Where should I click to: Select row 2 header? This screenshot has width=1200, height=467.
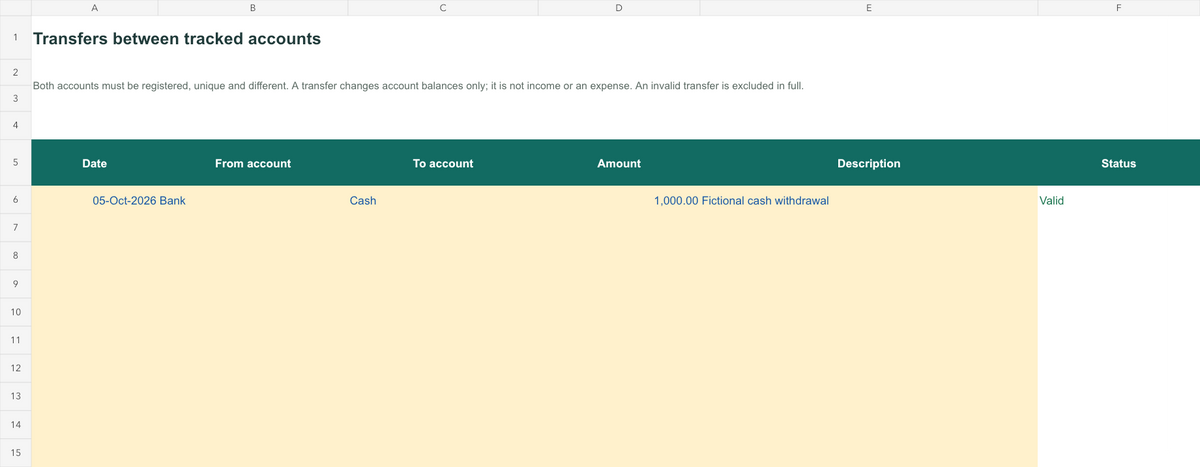click(x=15, y=72)
